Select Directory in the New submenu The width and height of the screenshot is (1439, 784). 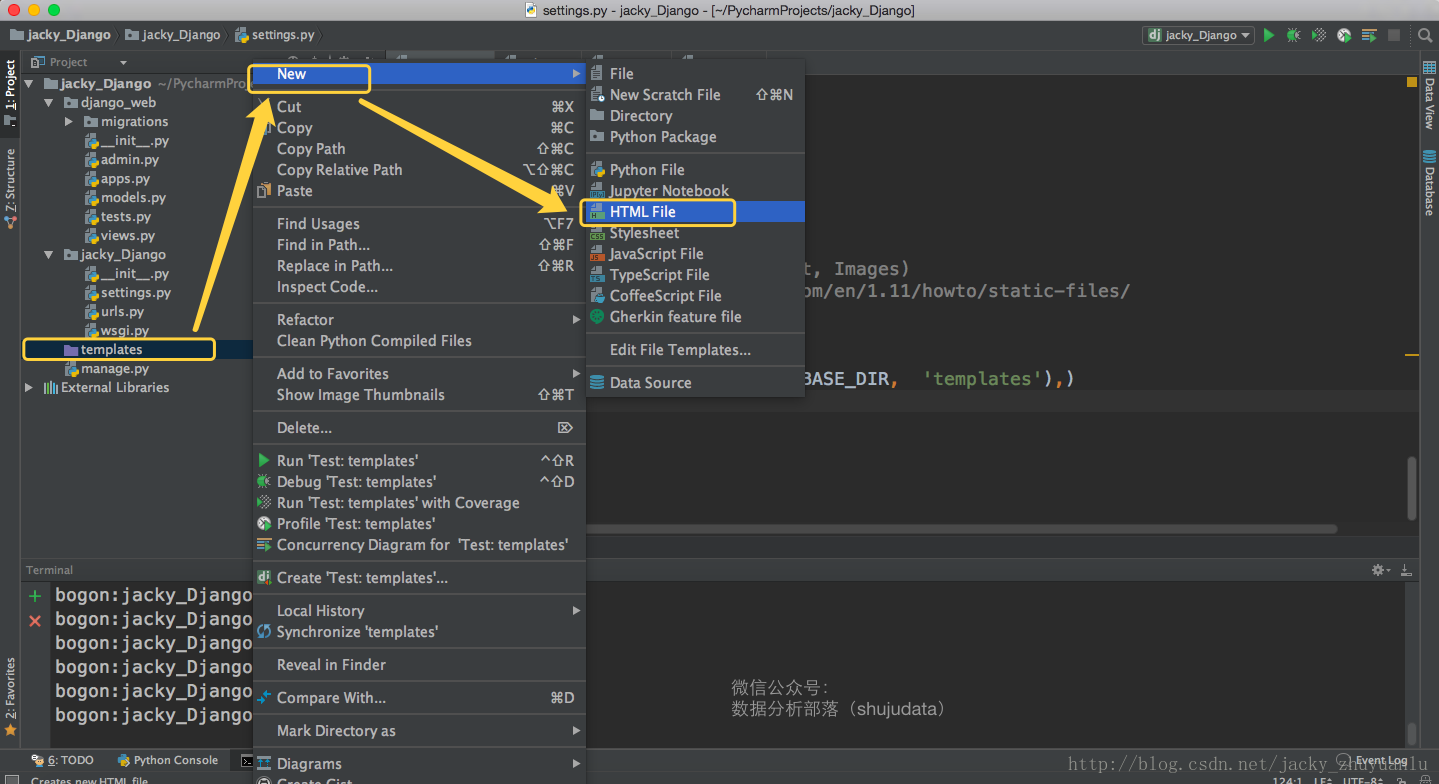point(696,116)
